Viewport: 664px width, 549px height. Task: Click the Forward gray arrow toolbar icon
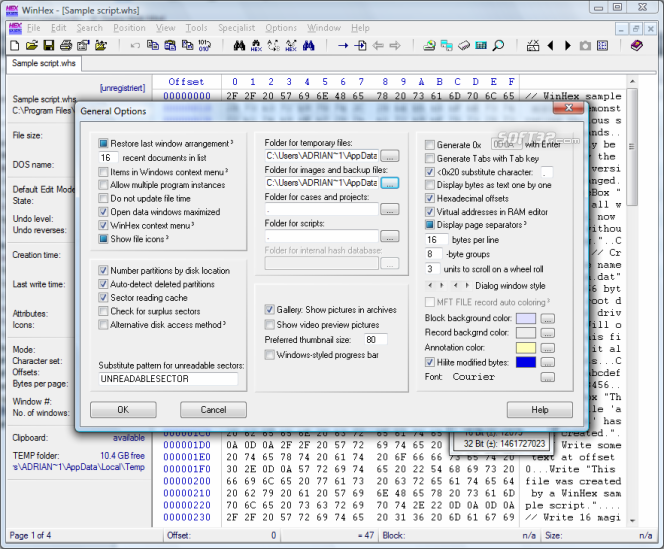[395, 45]
